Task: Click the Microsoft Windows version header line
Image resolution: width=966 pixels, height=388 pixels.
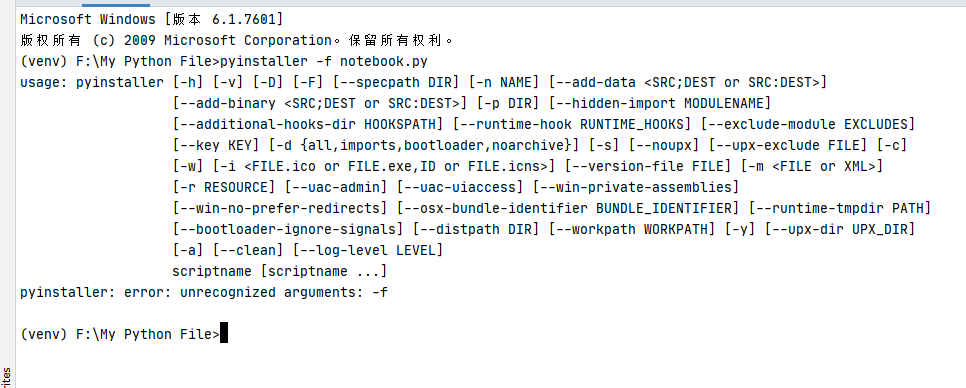Action: [152, 20]
